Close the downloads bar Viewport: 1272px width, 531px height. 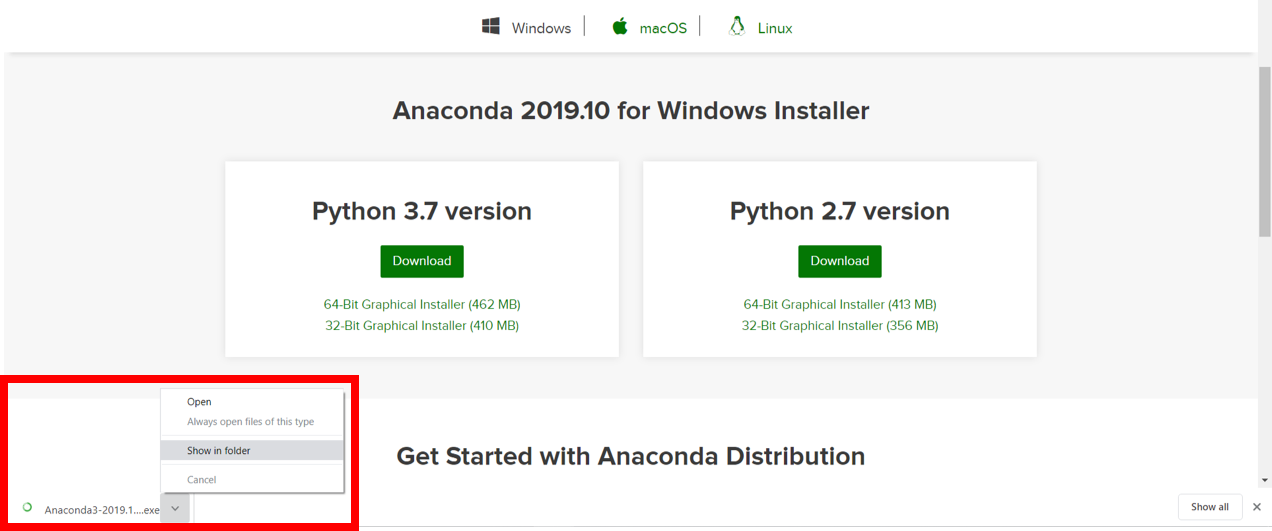tap(1257, 507)
